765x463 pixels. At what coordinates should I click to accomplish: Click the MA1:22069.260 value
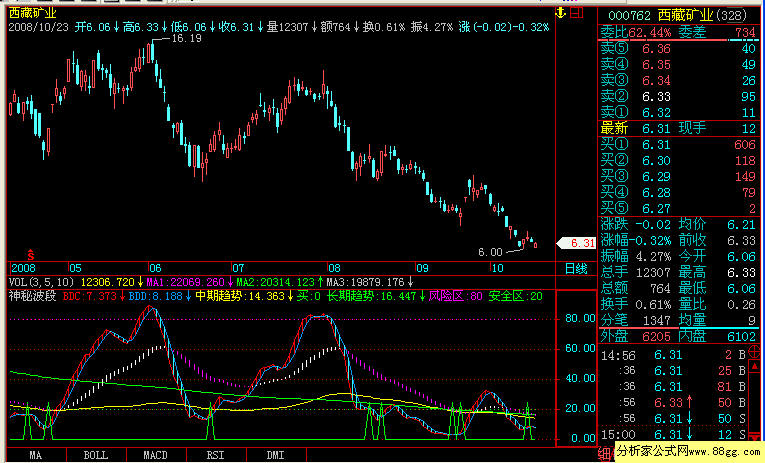[185, 282]
